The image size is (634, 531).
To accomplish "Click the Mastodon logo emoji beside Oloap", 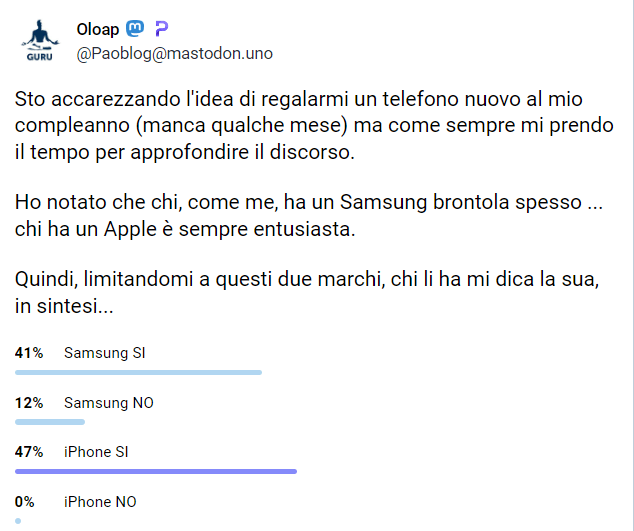I will pyautogui.click(x=134, y=29).
